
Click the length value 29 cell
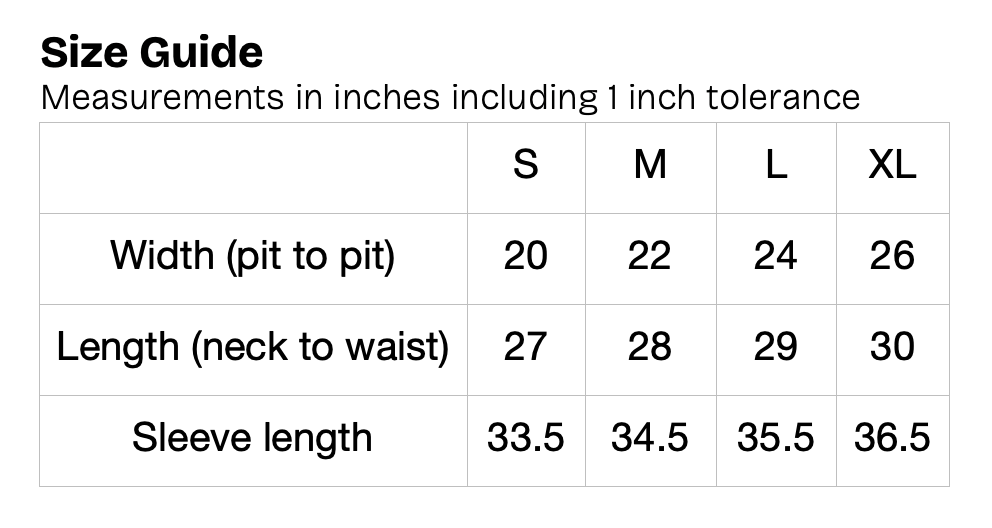[x=775, y=347]
